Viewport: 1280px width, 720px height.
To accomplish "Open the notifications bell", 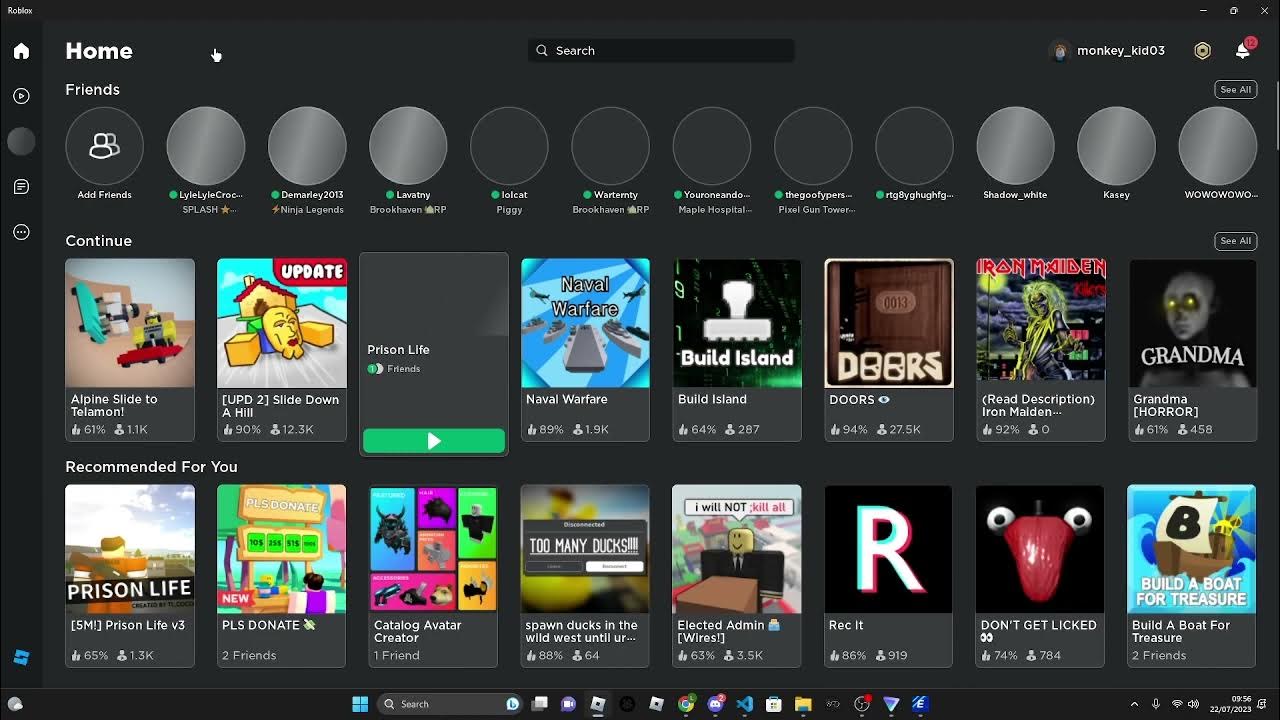I will click(x=1243, y=51).
